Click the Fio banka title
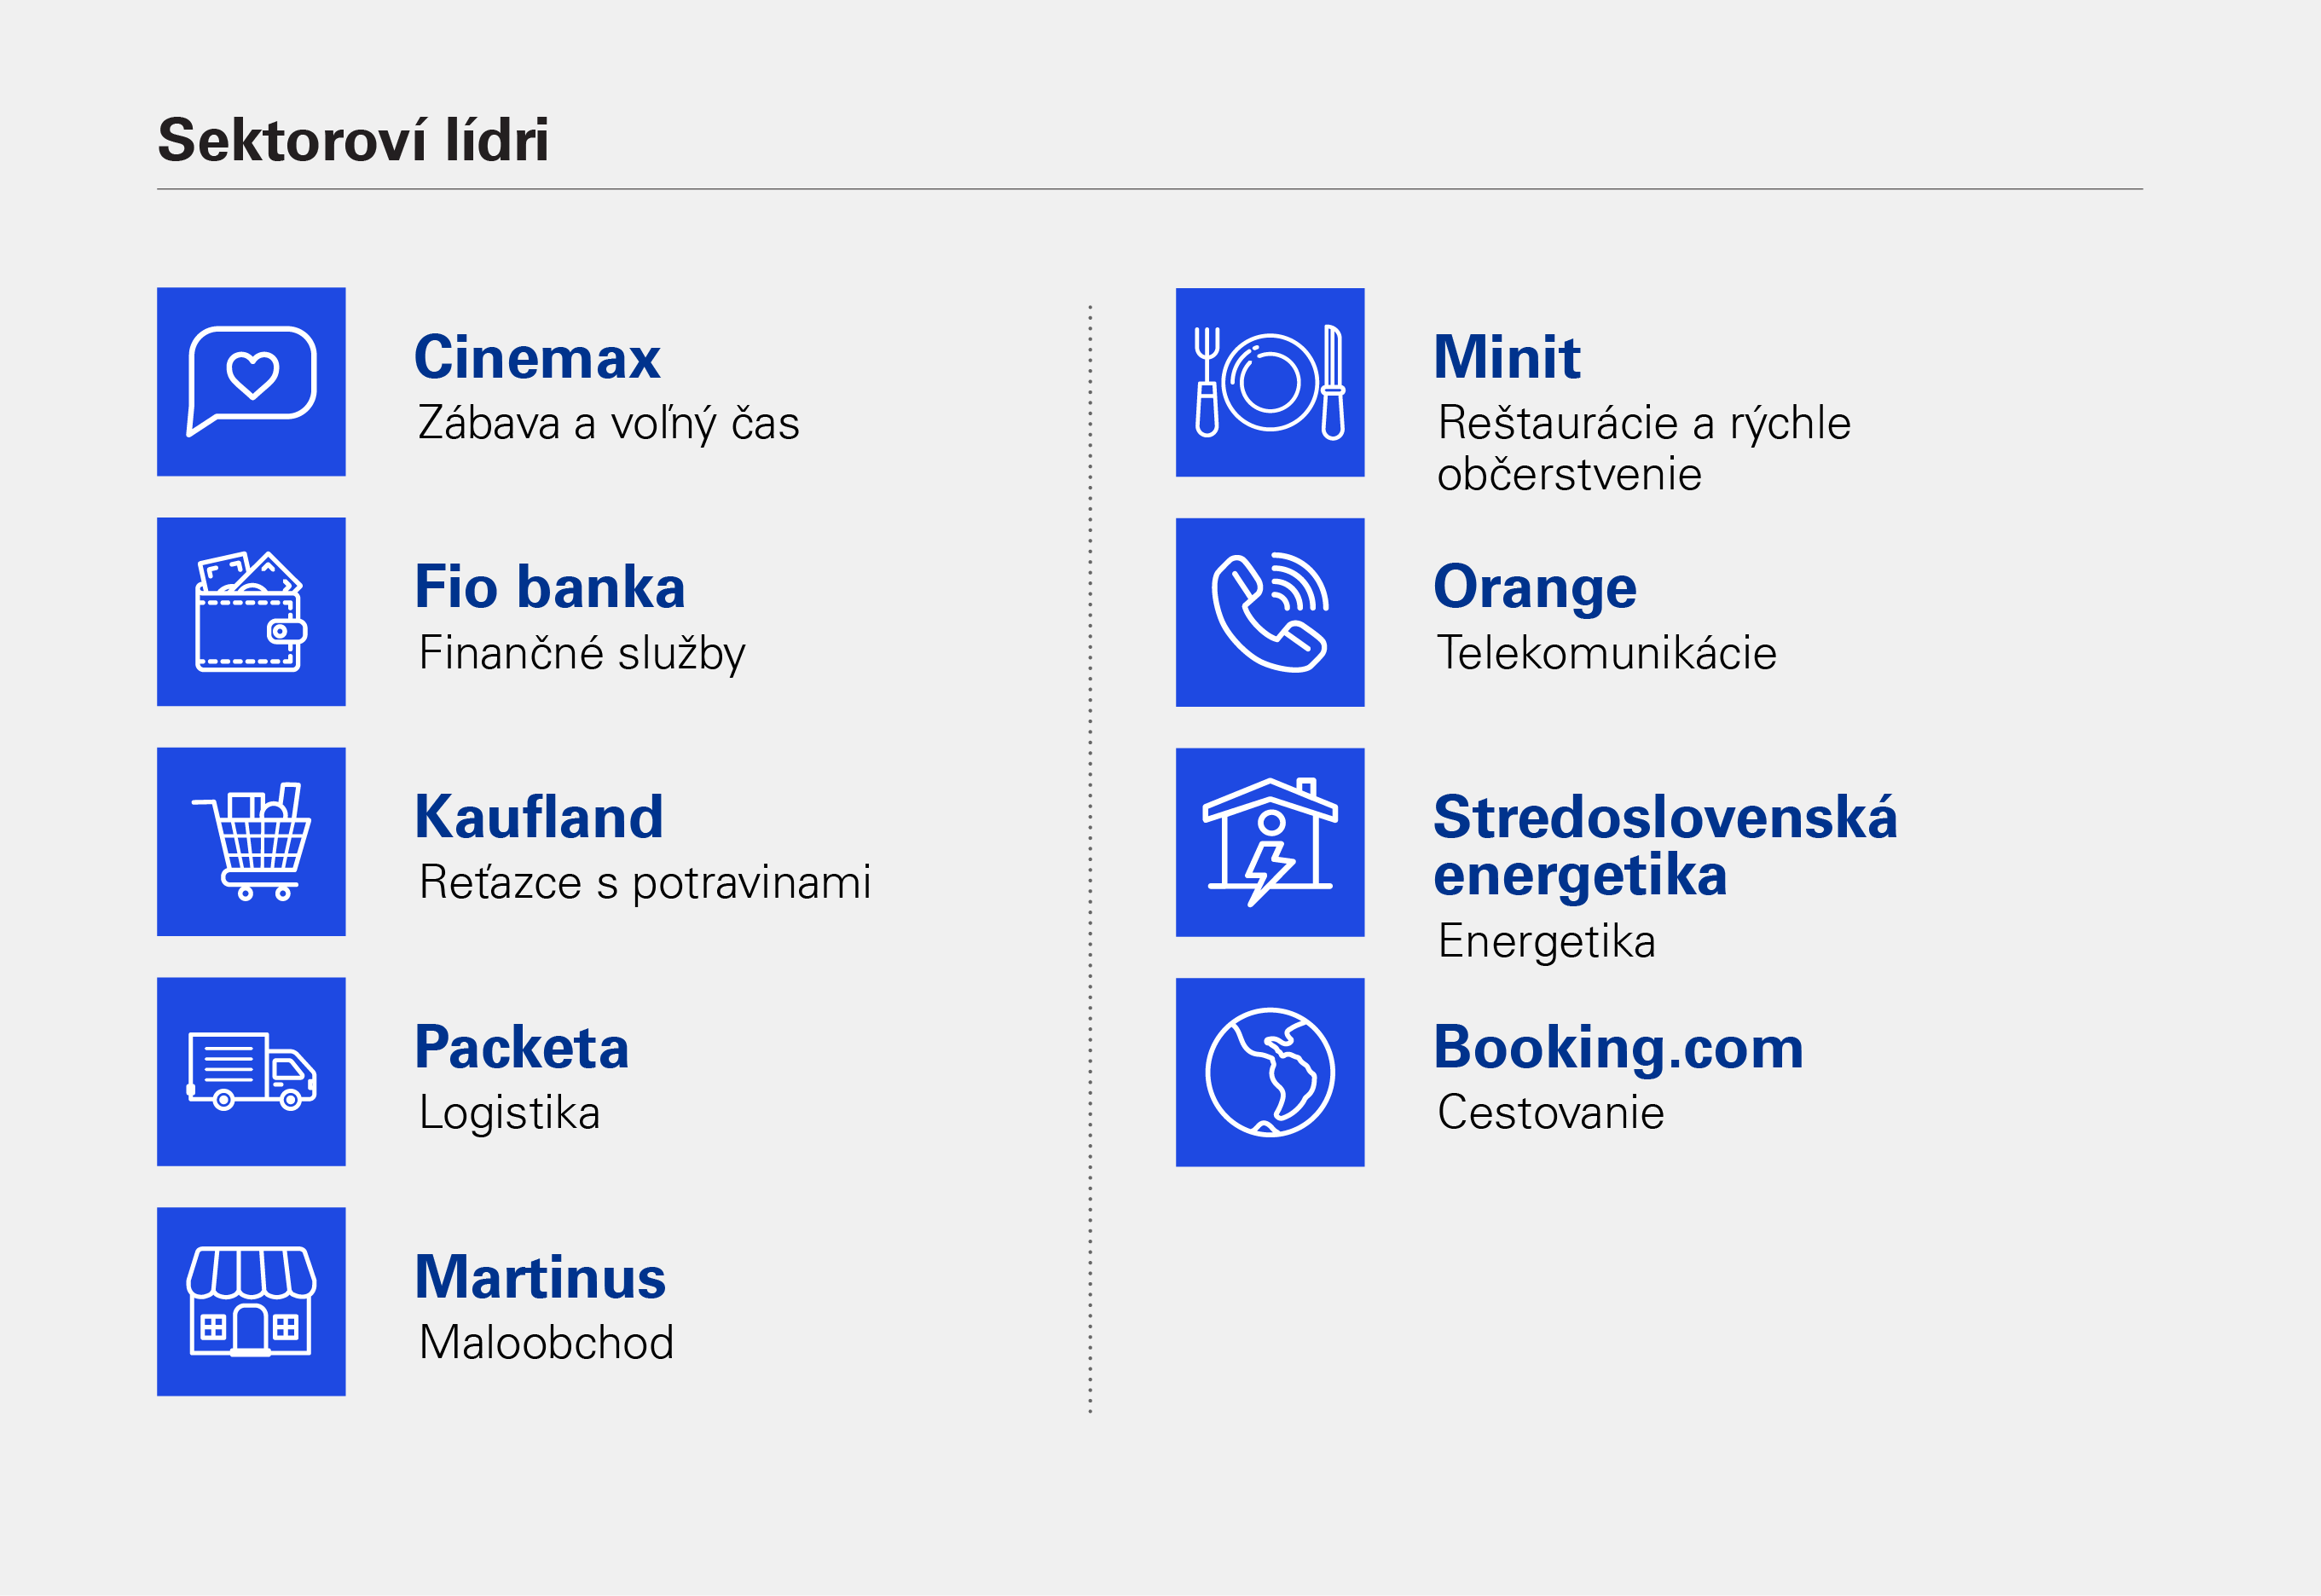 point(550,587)
